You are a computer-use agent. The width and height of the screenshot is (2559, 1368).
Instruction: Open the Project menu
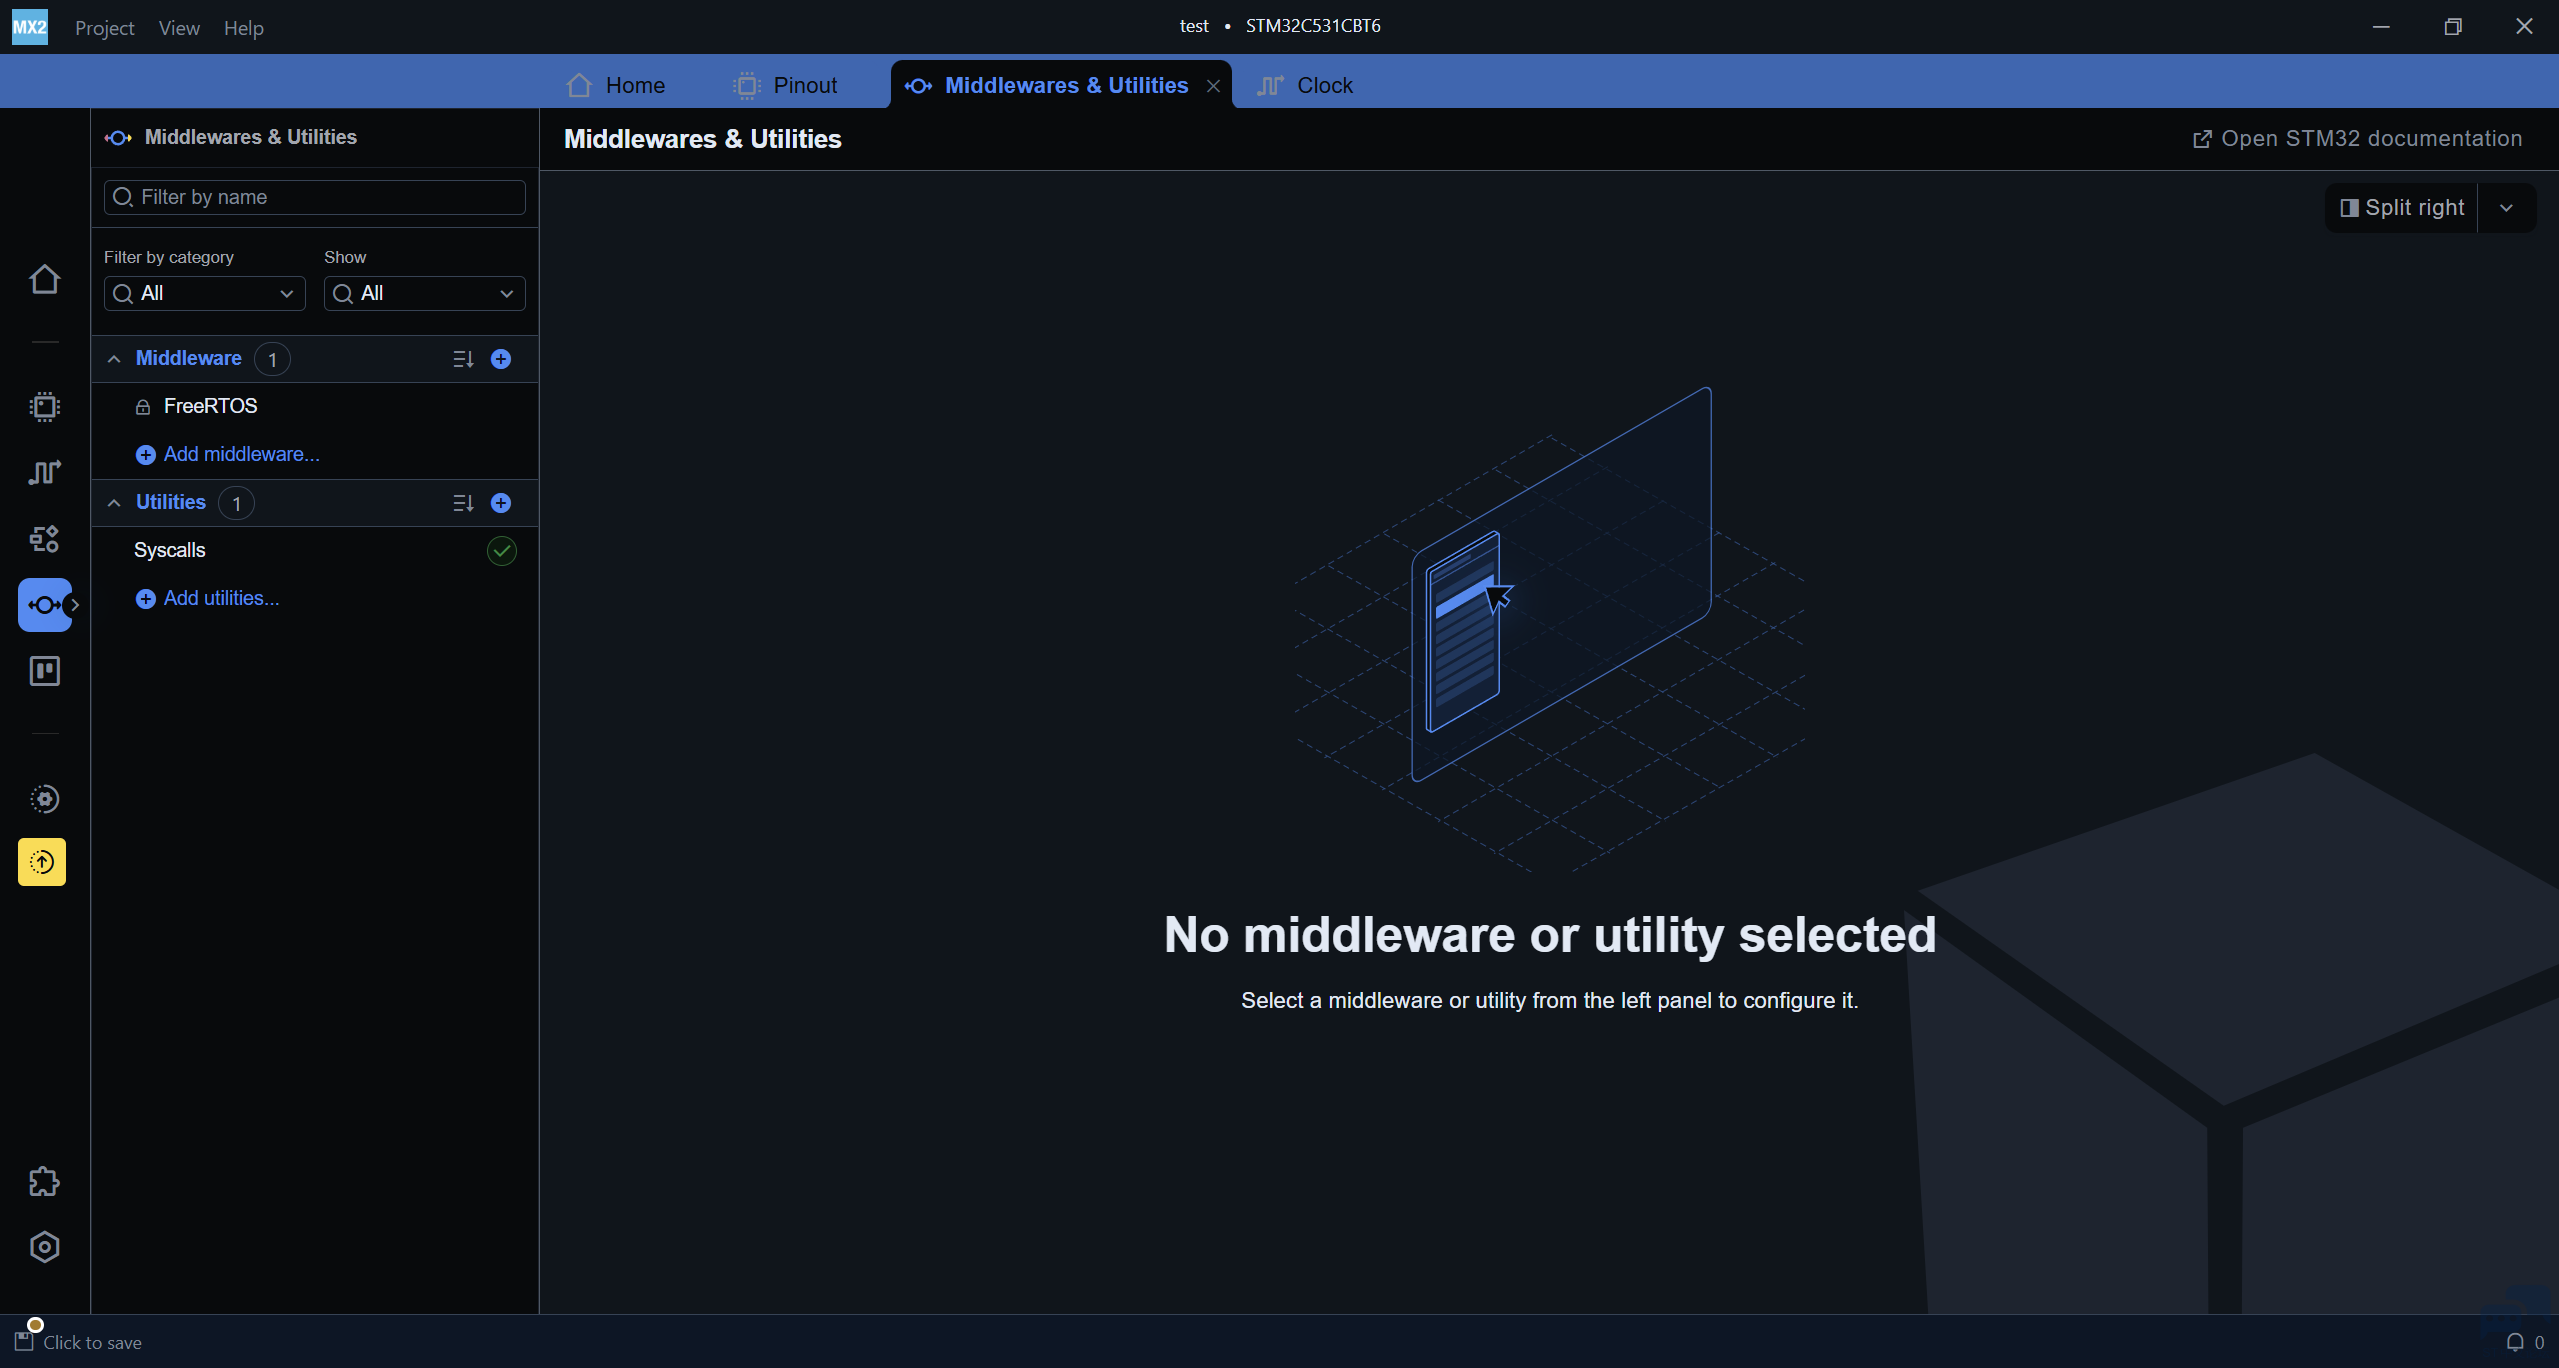(x=104, y=28)
